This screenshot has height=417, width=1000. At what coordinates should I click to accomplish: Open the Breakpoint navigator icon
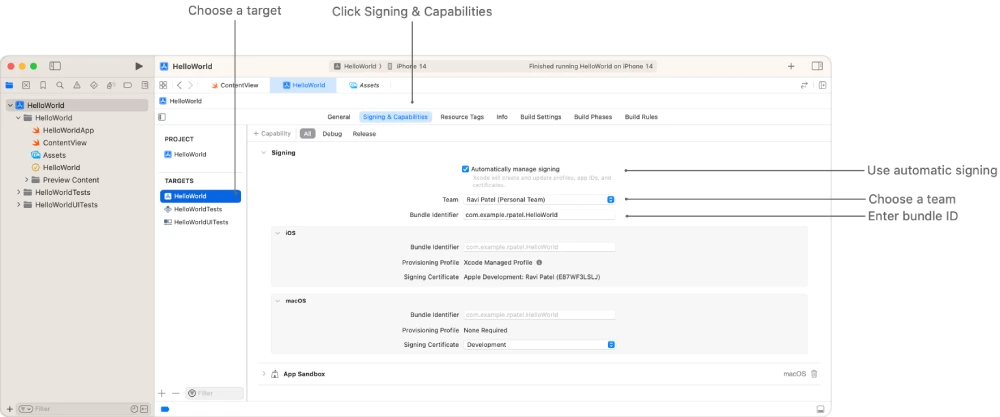click(x=128, y=85)
